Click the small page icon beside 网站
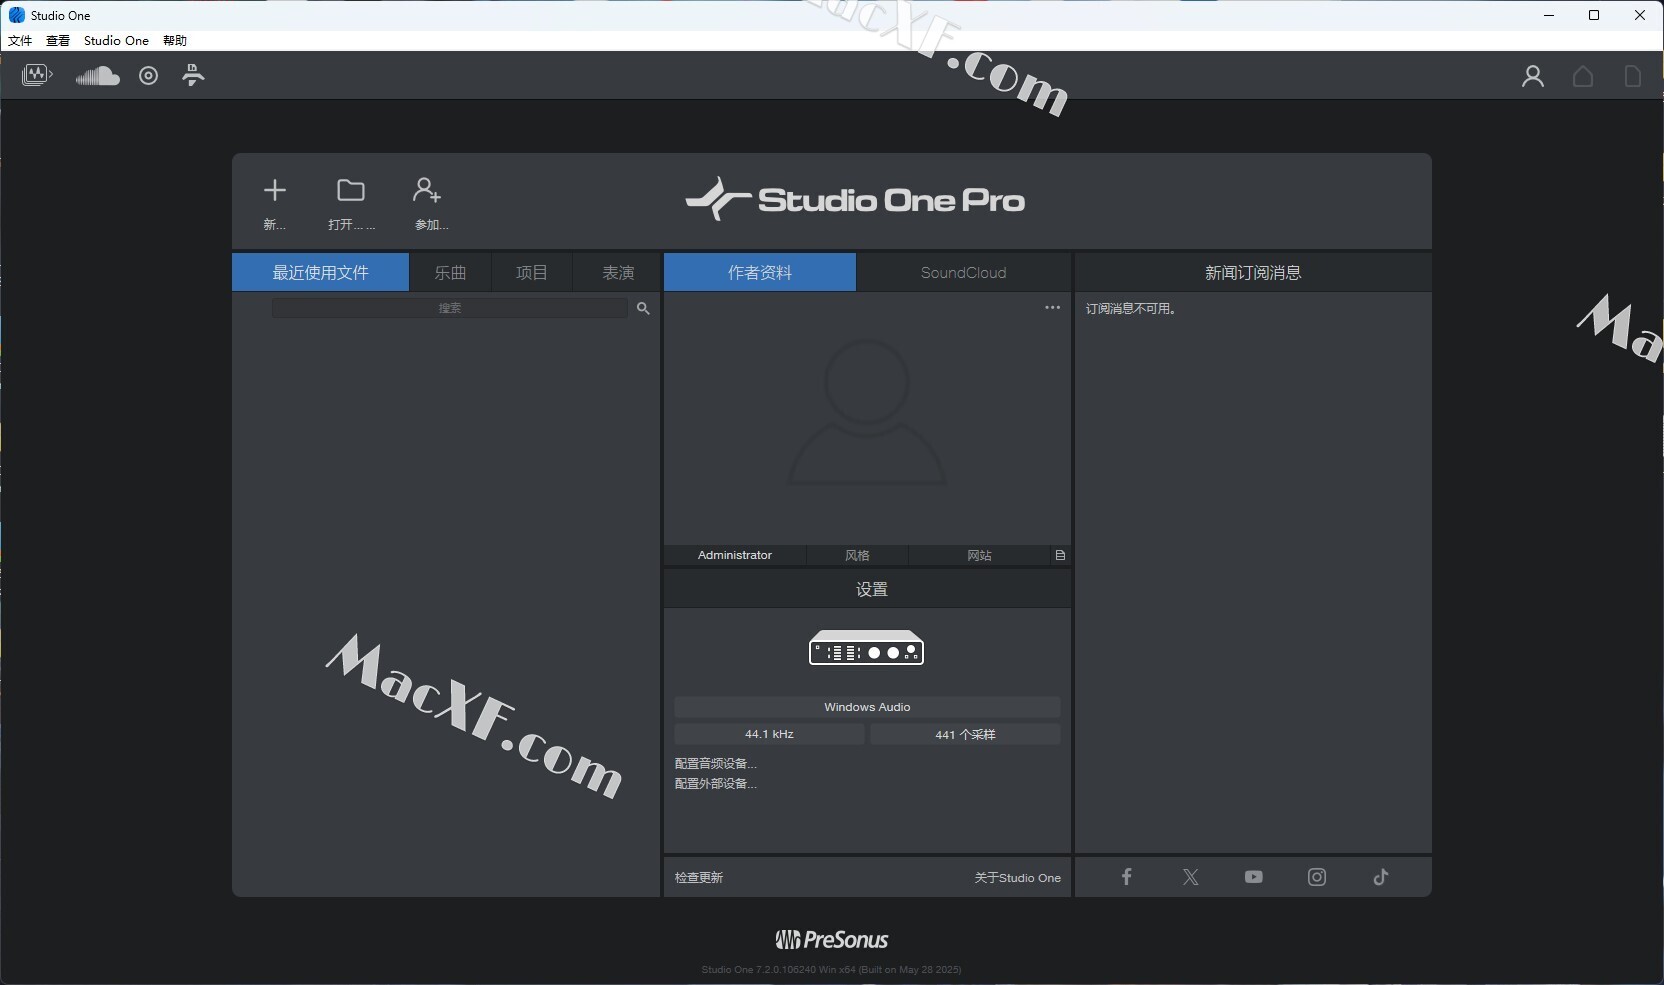 coord(1060,555)
